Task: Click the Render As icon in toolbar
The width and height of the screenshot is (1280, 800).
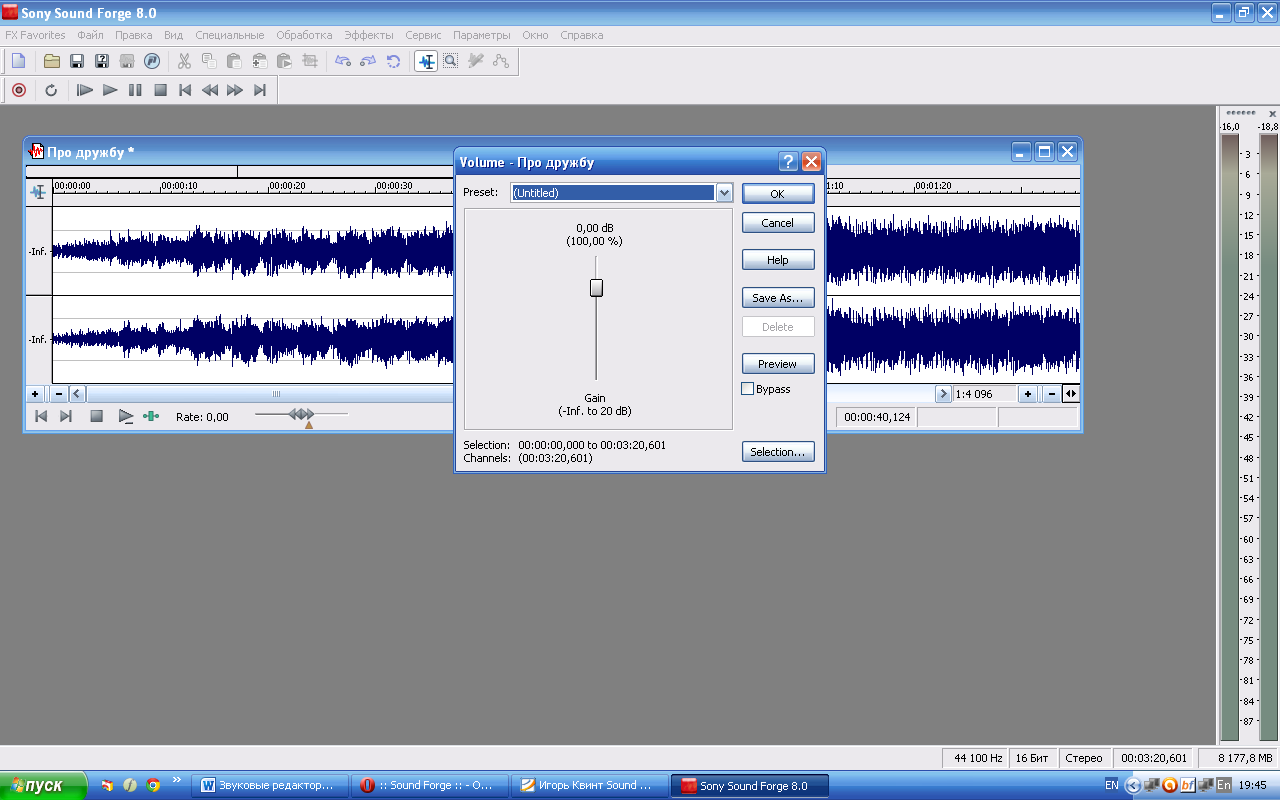Action: [x=127, y=61]
